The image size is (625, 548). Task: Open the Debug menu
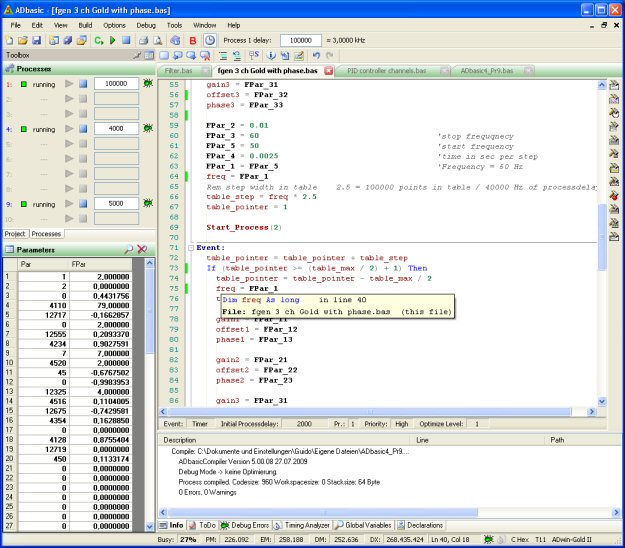click(x=146, y=24)
